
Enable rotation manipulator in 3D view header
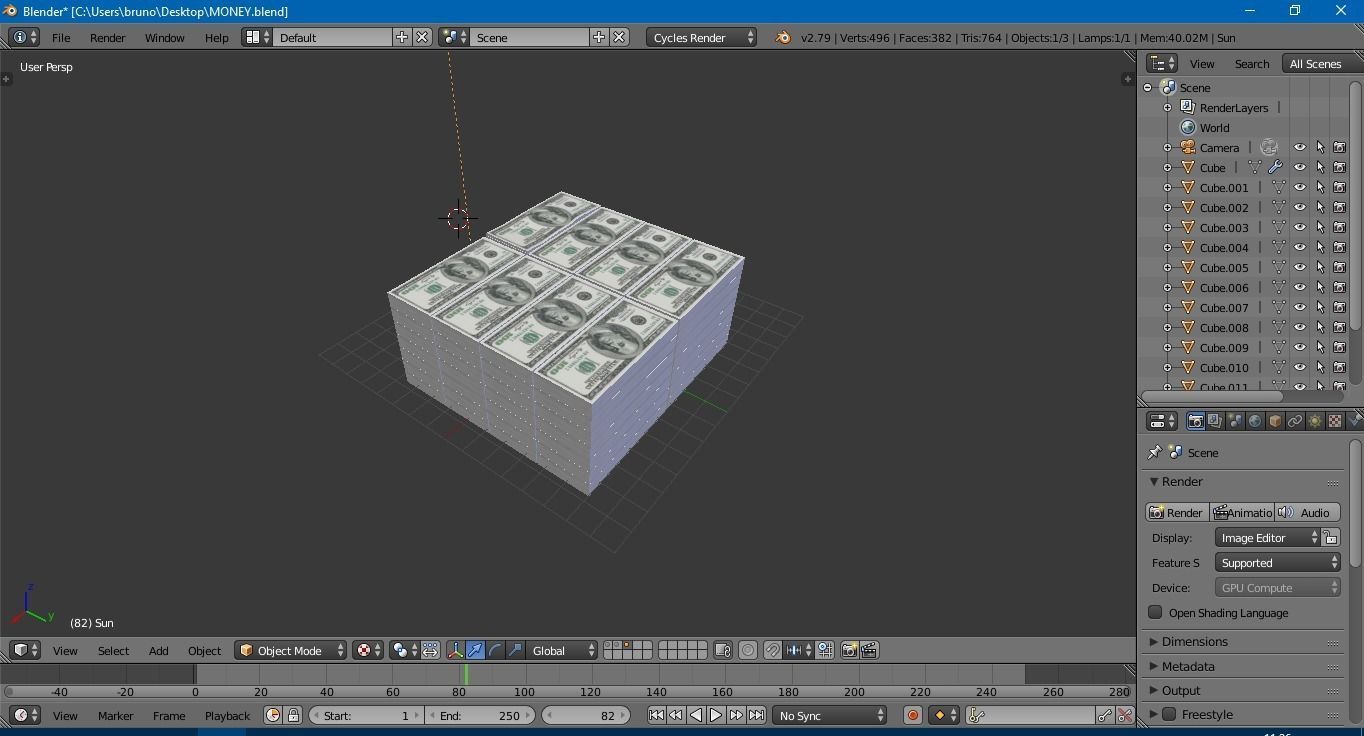pos(495,650)
